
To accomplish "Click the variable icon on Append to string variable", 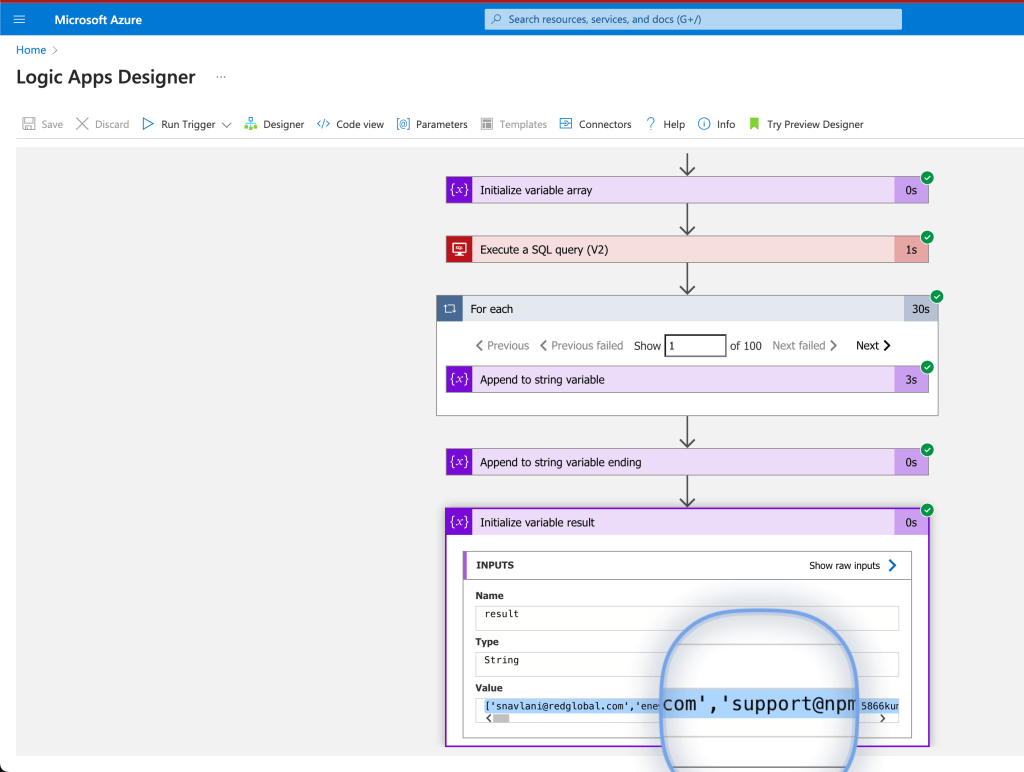I will click(459, 379).
